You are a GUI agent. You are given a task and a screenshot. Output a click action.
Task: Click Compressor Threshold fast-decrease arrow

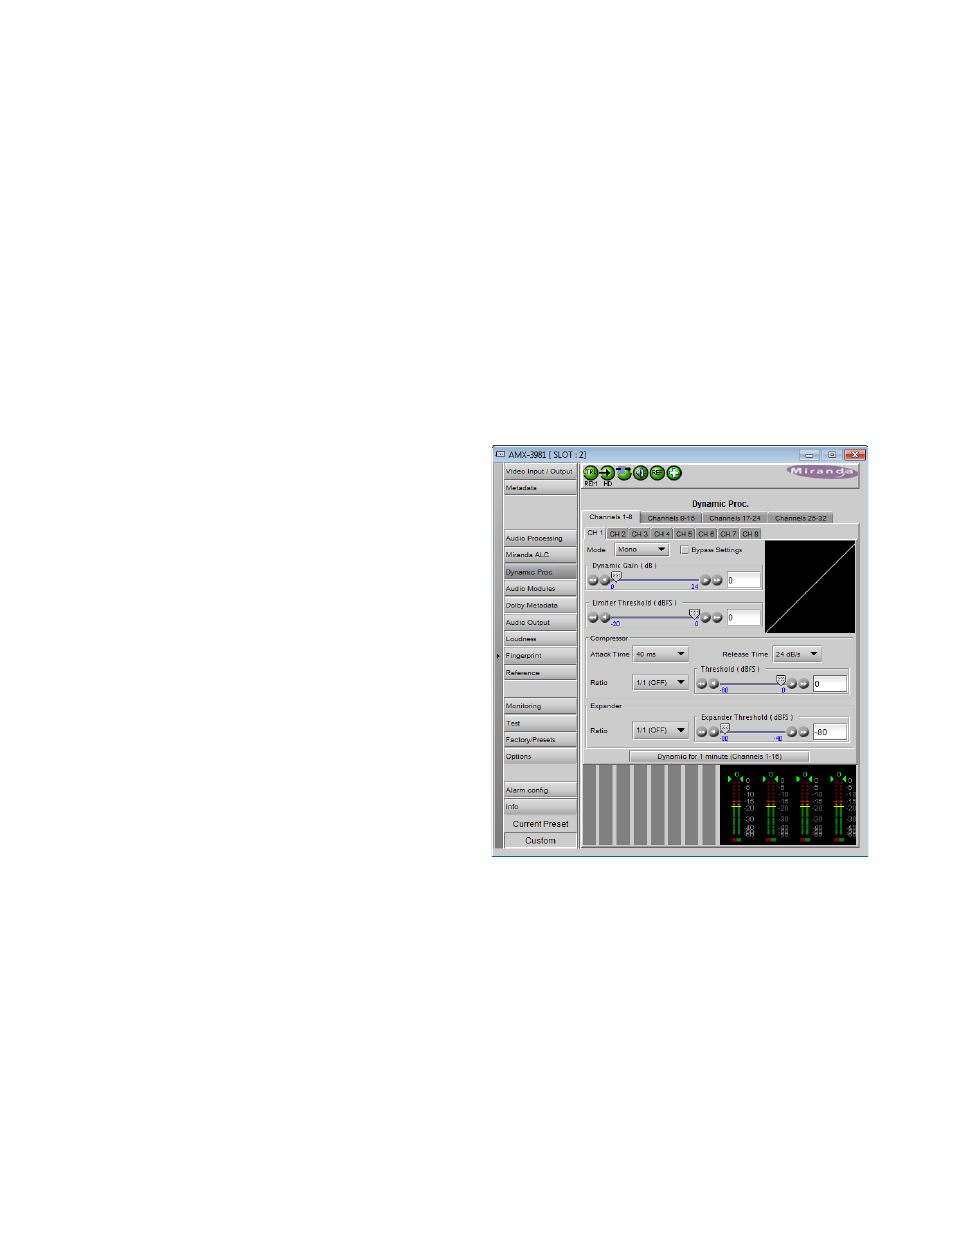click(x=702, y=684)
